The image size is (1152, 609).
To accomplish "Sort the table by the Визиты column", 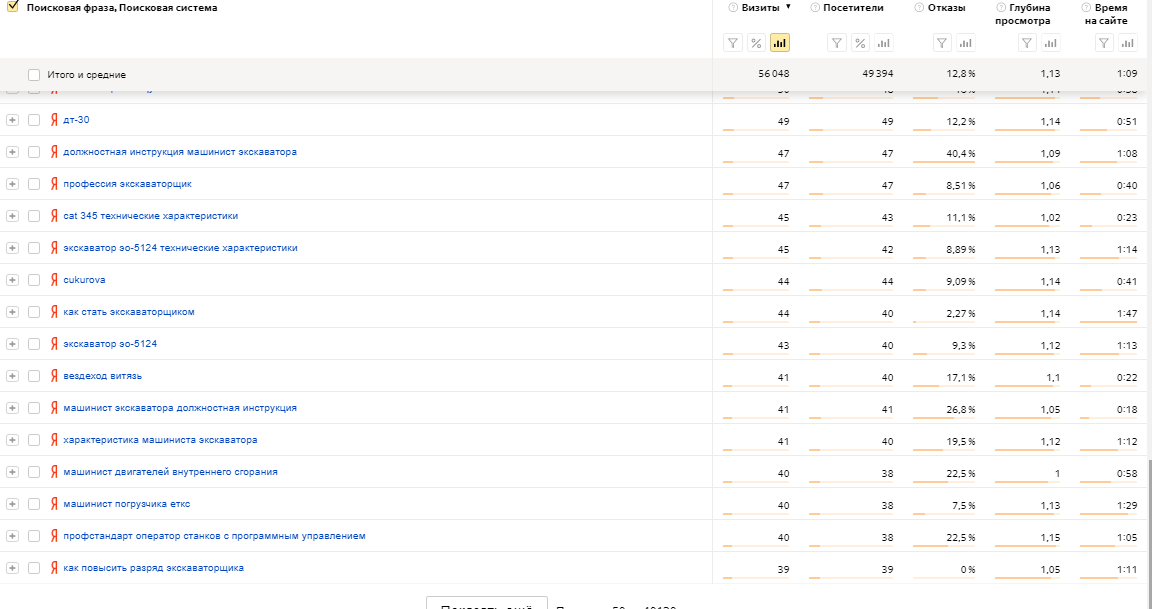I will (760, 8).
